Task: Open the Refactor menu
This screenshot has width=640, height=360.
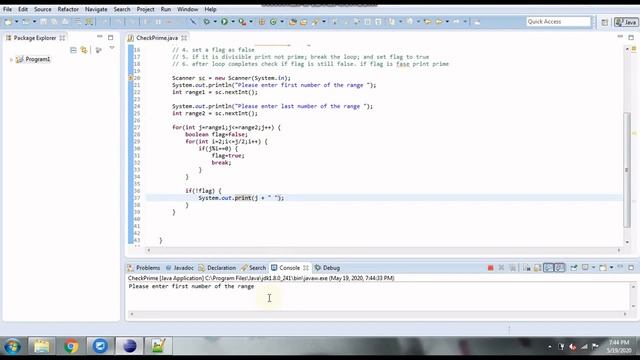Action: pos(68,9)
